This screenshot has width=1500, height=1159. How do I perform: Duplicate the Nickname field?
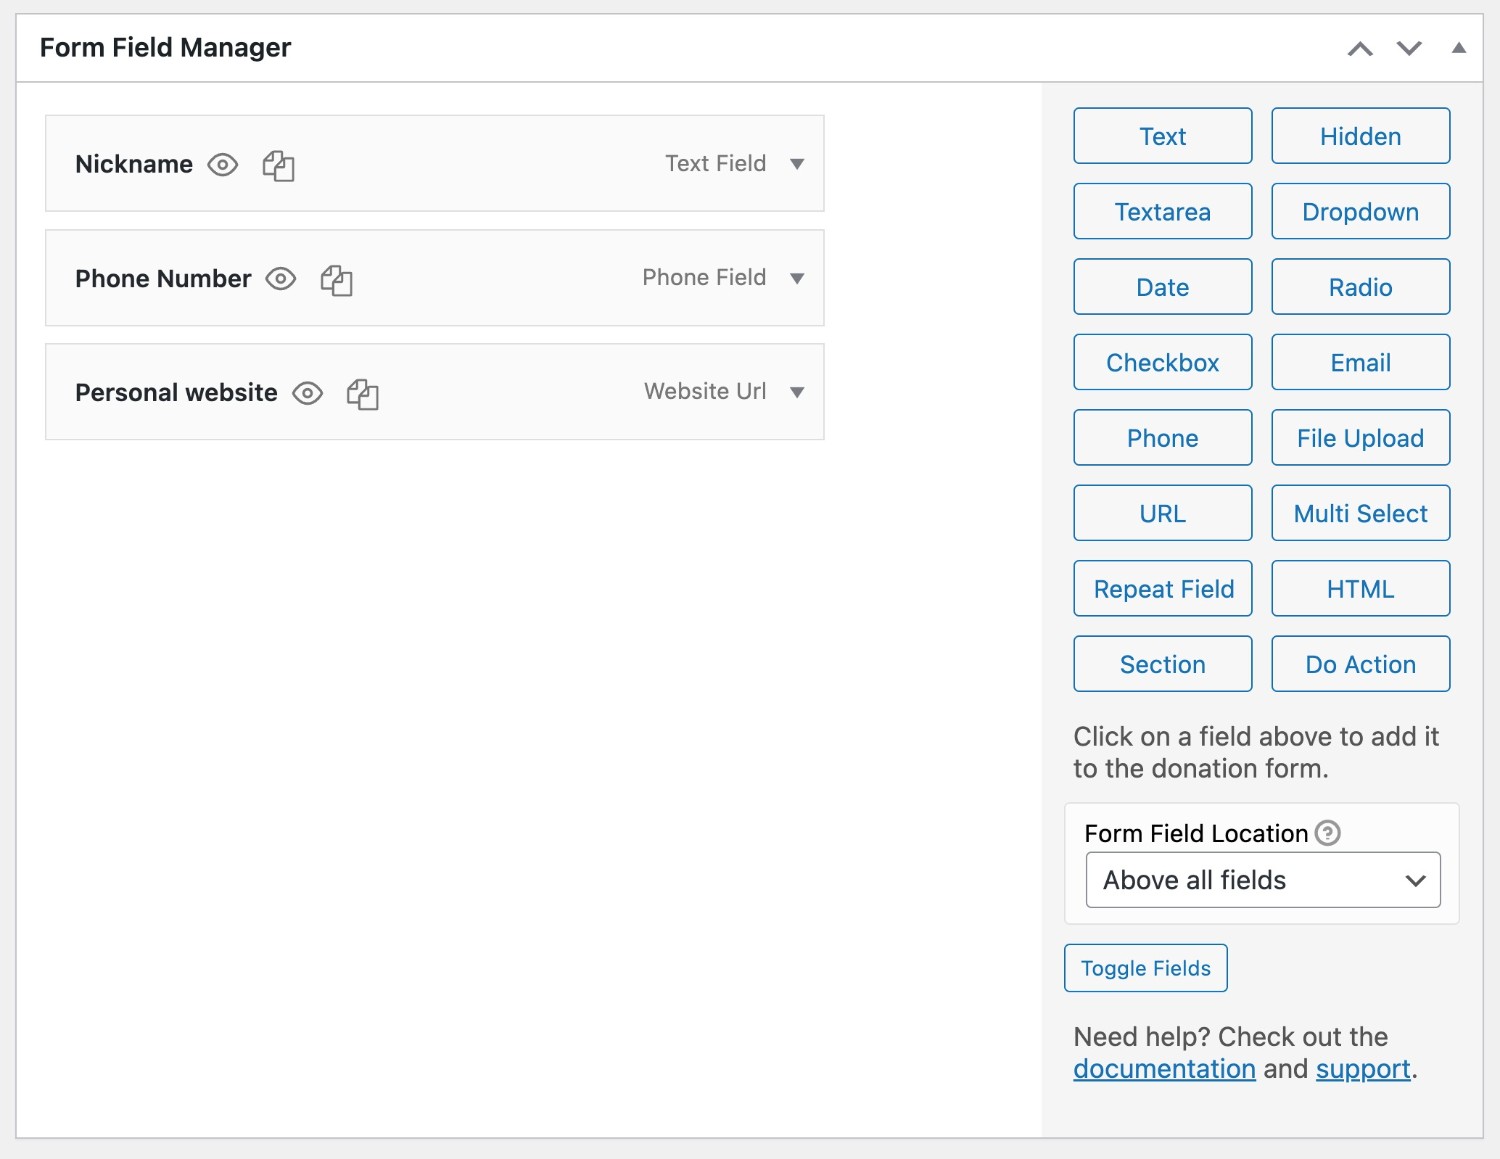tap(278, 165)
